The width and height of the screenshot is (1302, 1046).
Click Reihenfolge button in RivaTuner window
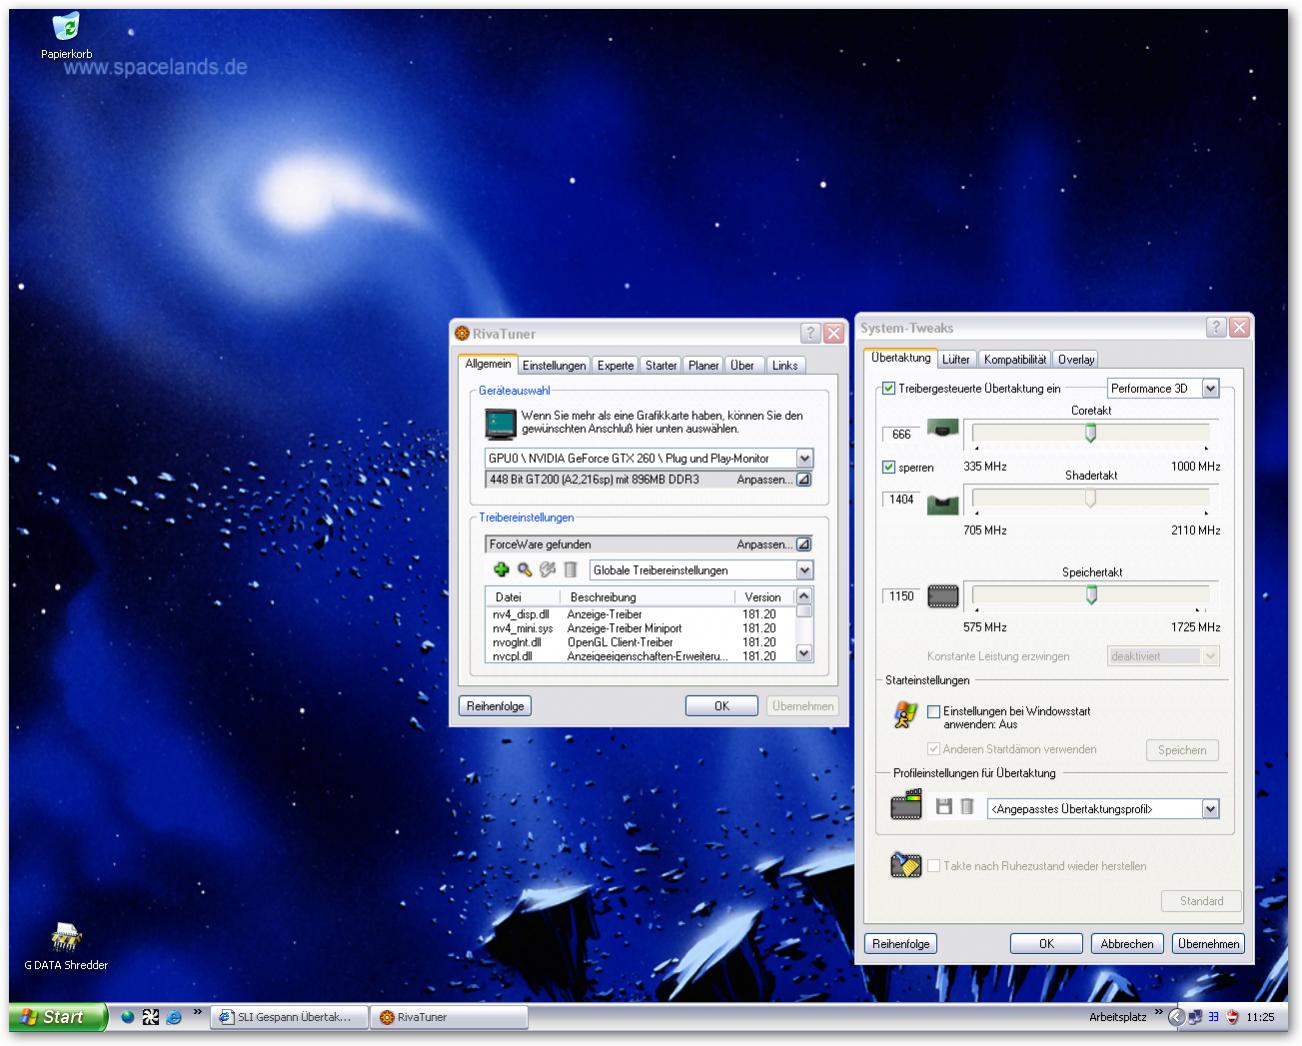coord(495,706)
